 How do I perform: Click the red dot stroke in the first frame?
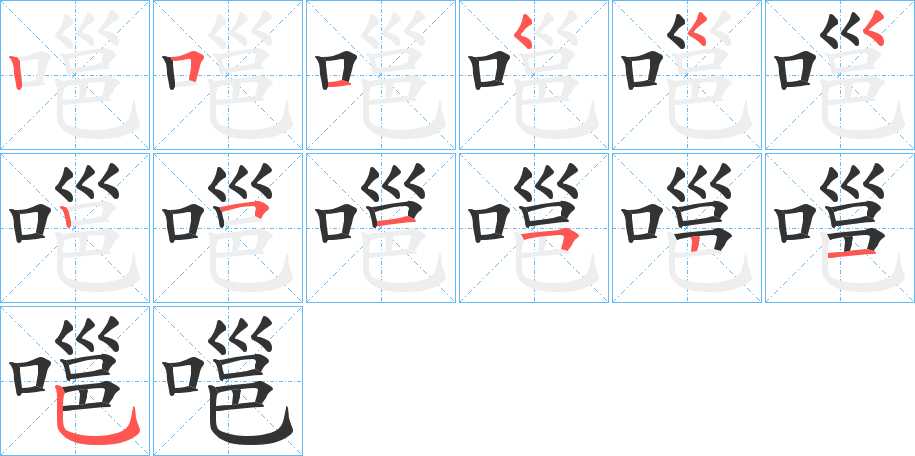pyautogui.click(x=16, y=72)
